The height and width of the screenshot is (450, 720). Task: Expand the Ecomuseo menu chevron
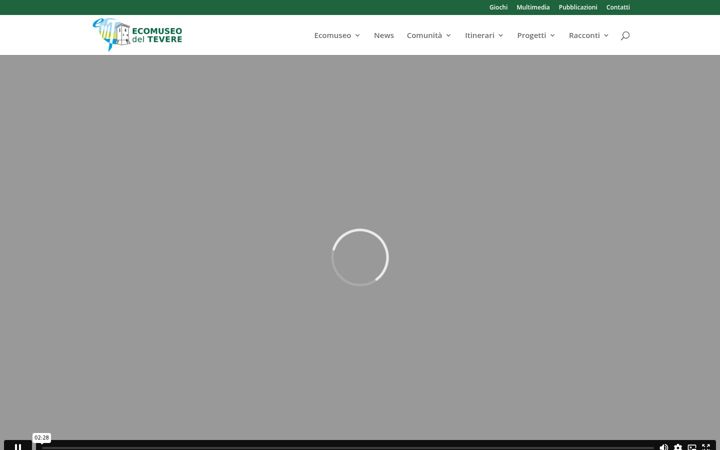[x=357, y=35]
